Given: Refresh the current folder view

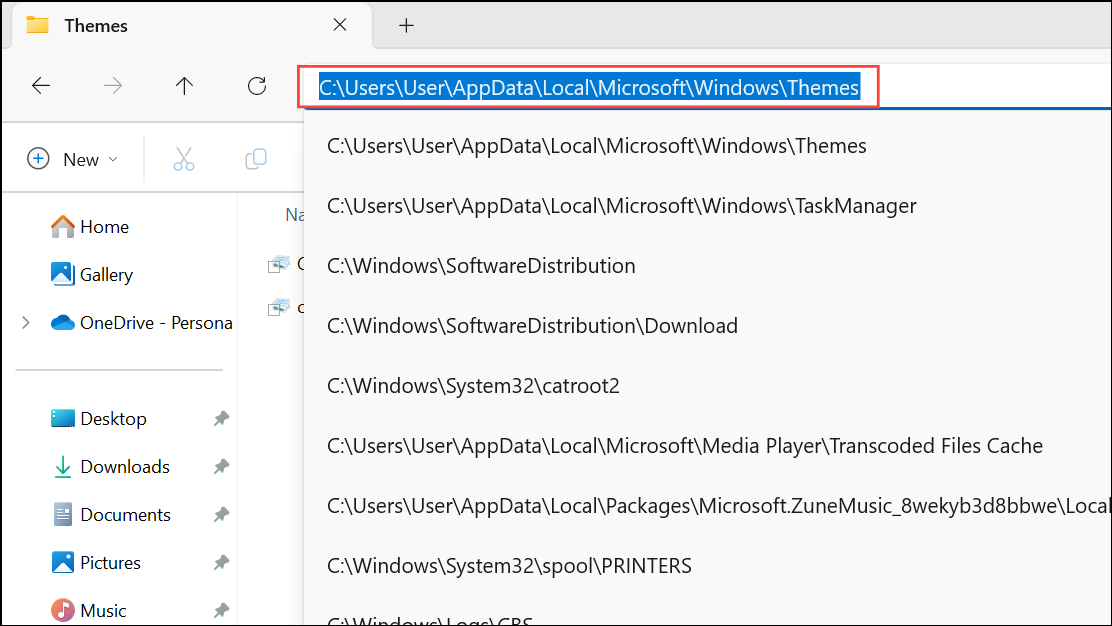Looking at the screenshot, I should click(257, 86).
